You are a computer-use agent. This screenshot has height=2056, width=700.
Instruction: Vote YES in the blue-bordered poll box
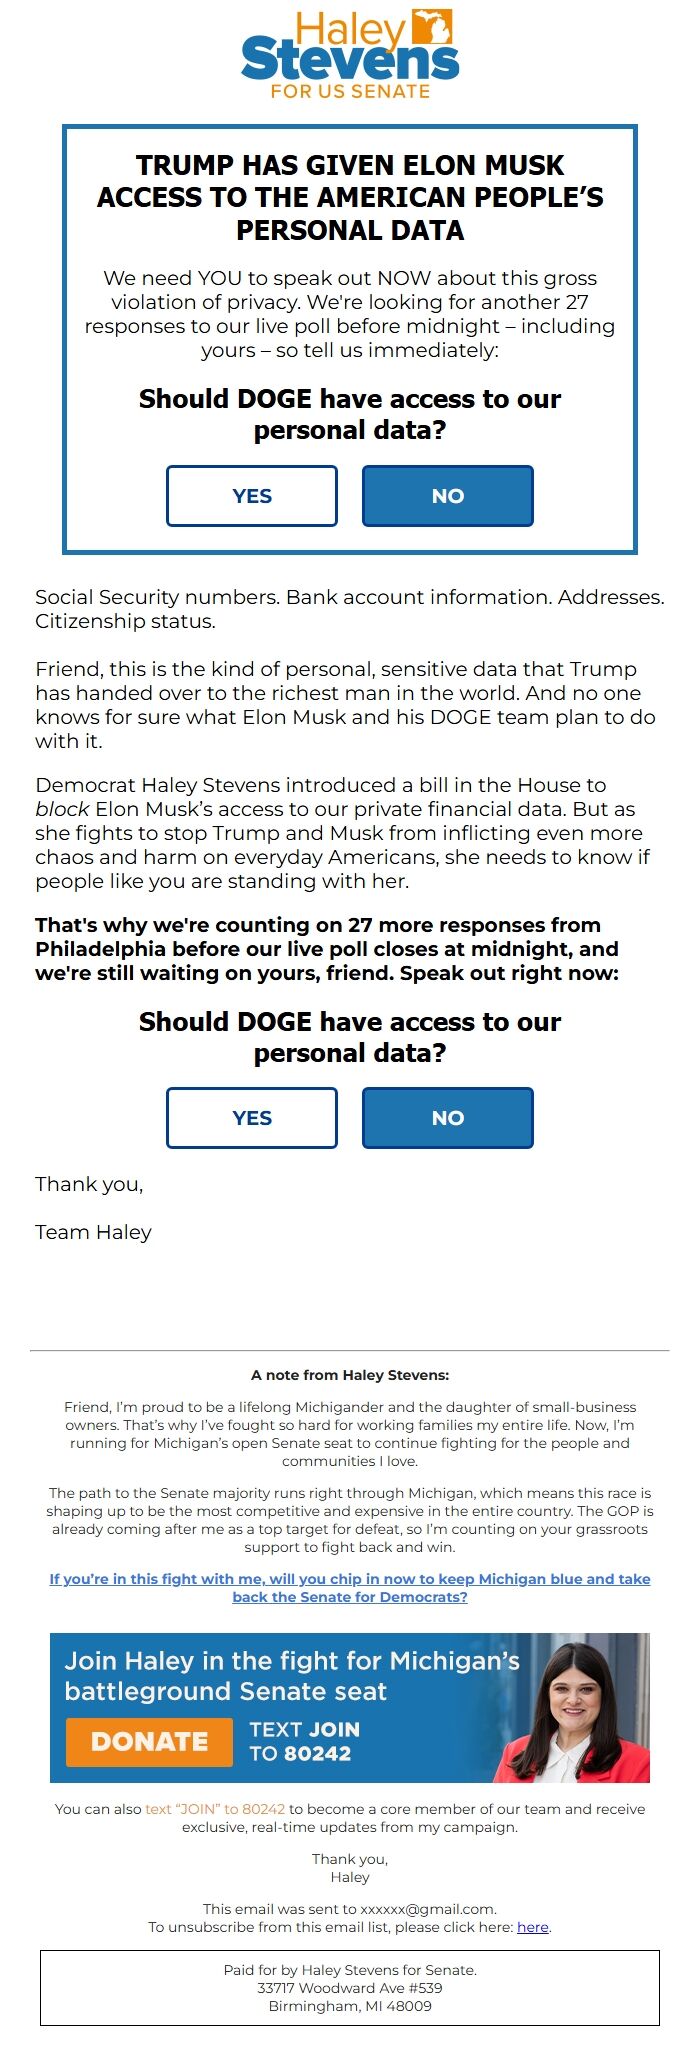(252, 496)
